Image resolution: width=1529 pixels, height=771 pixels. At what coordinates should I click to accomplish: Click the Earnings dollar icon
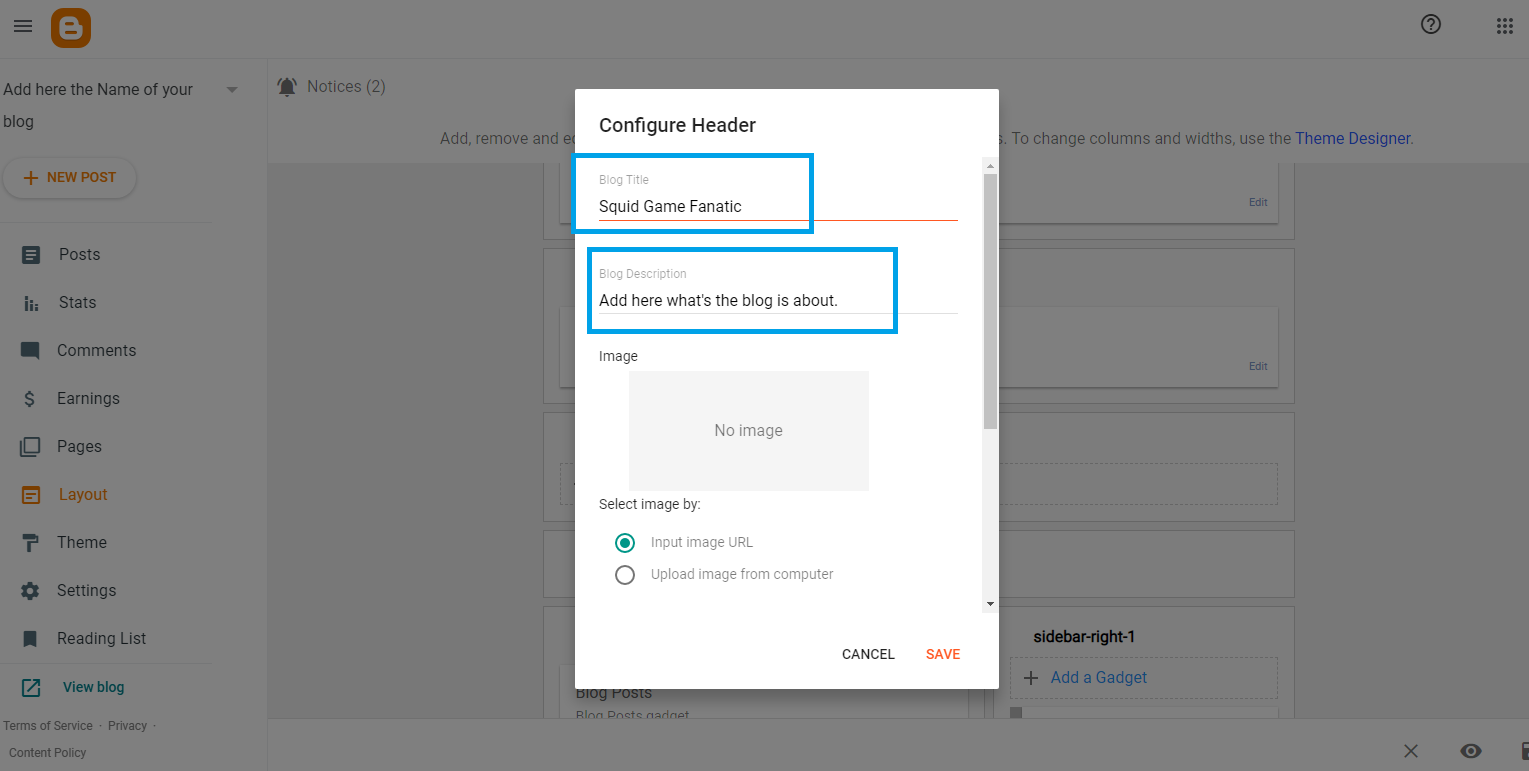click(31, 399)
